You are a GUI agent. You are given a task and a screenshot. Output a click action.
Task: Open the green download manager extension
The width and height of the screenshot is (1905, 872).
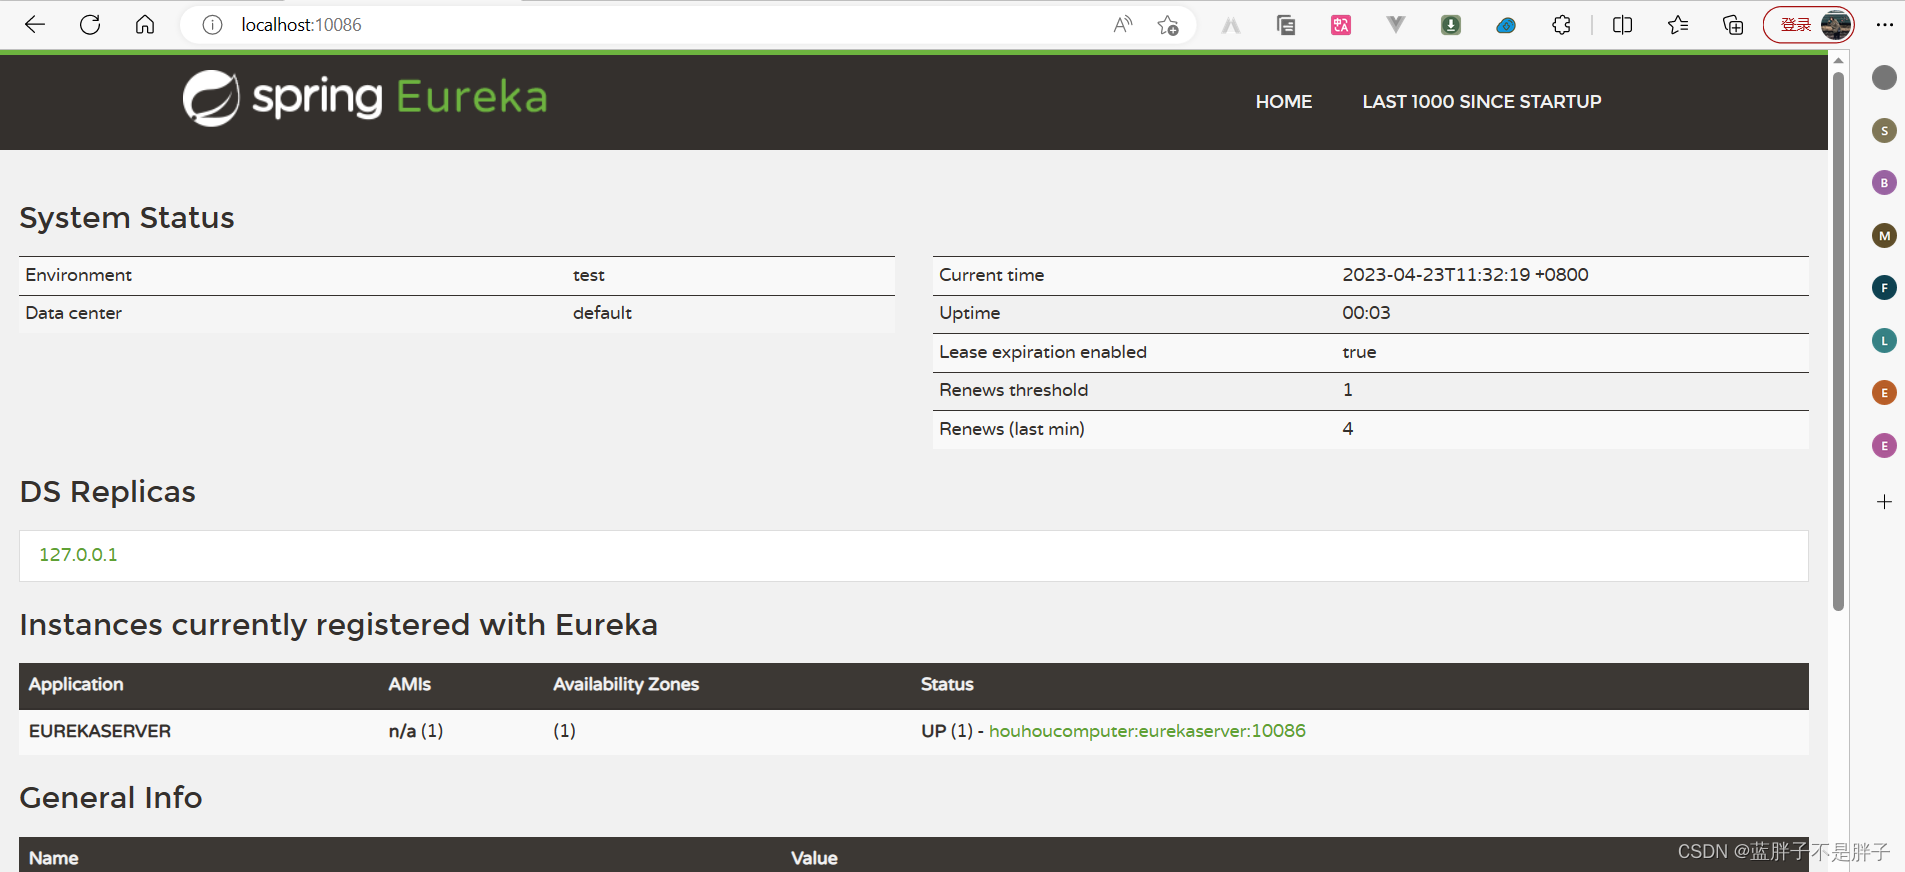(1451, 25)
